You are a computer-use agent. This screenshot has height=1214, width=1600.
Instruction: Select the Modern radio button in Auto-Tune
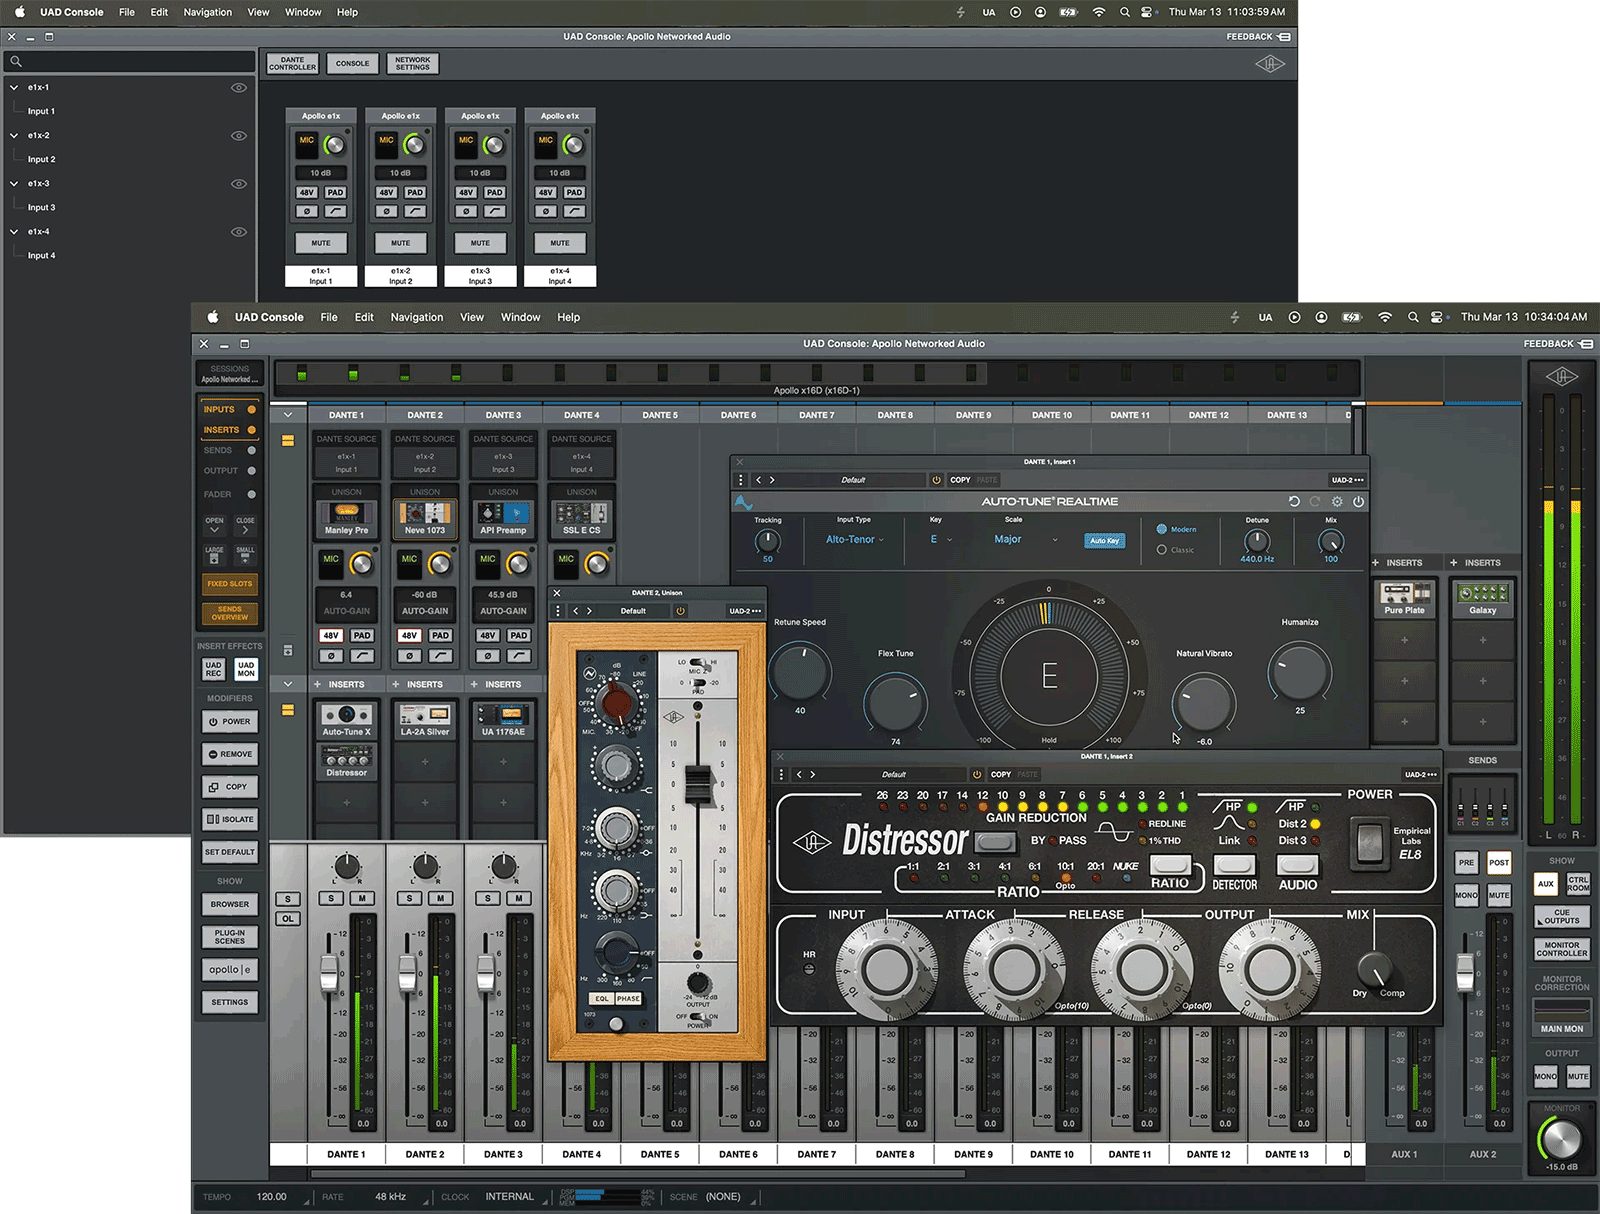point(1162,529)
